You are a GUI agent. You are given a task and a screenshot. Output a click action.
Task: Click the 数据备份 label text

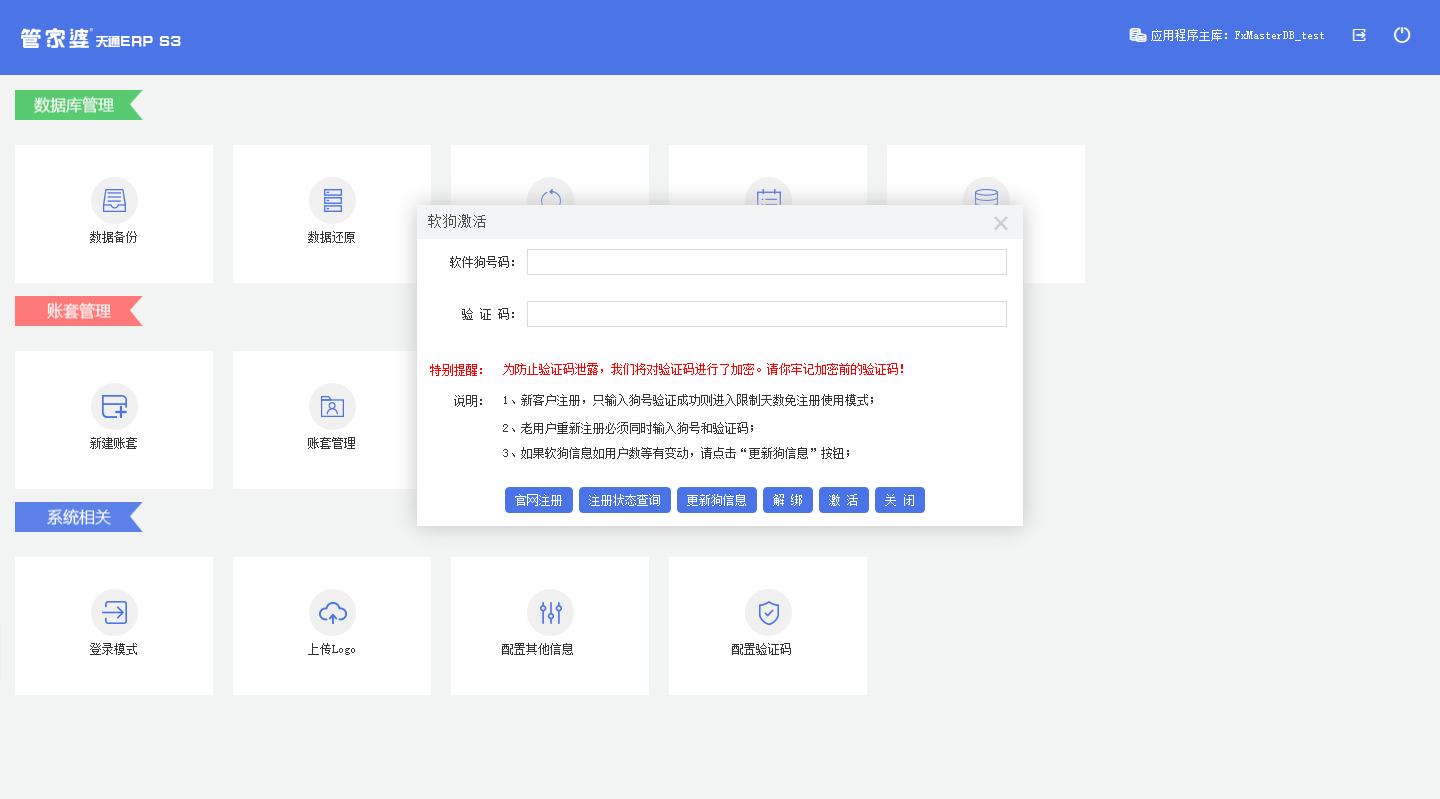(x=114, y=238)
